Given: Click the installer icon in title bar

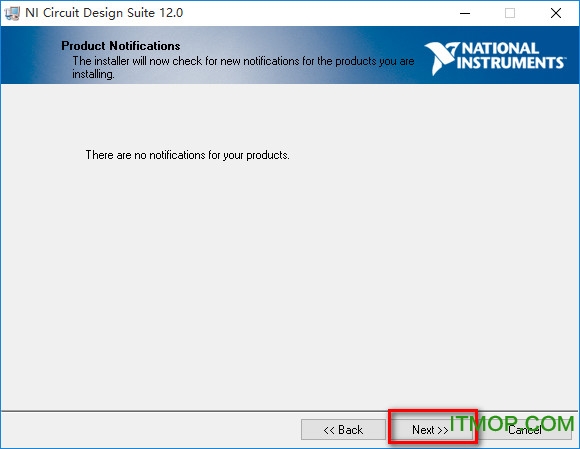Looking at the screenshot, I should [x=12, y=13].
